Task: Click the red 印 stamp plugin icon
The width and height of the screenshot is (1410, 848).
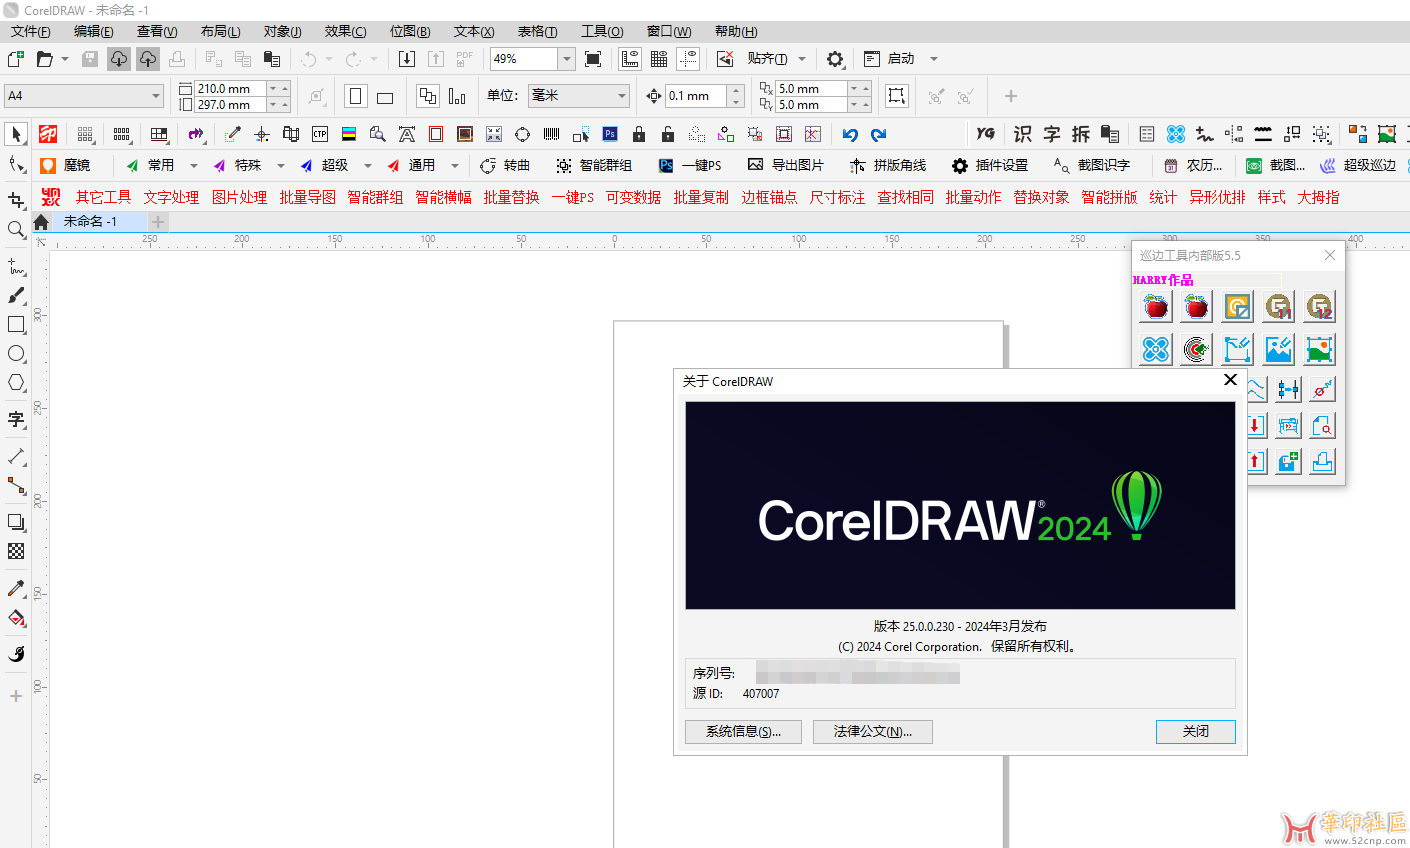Action: (48, 134)
